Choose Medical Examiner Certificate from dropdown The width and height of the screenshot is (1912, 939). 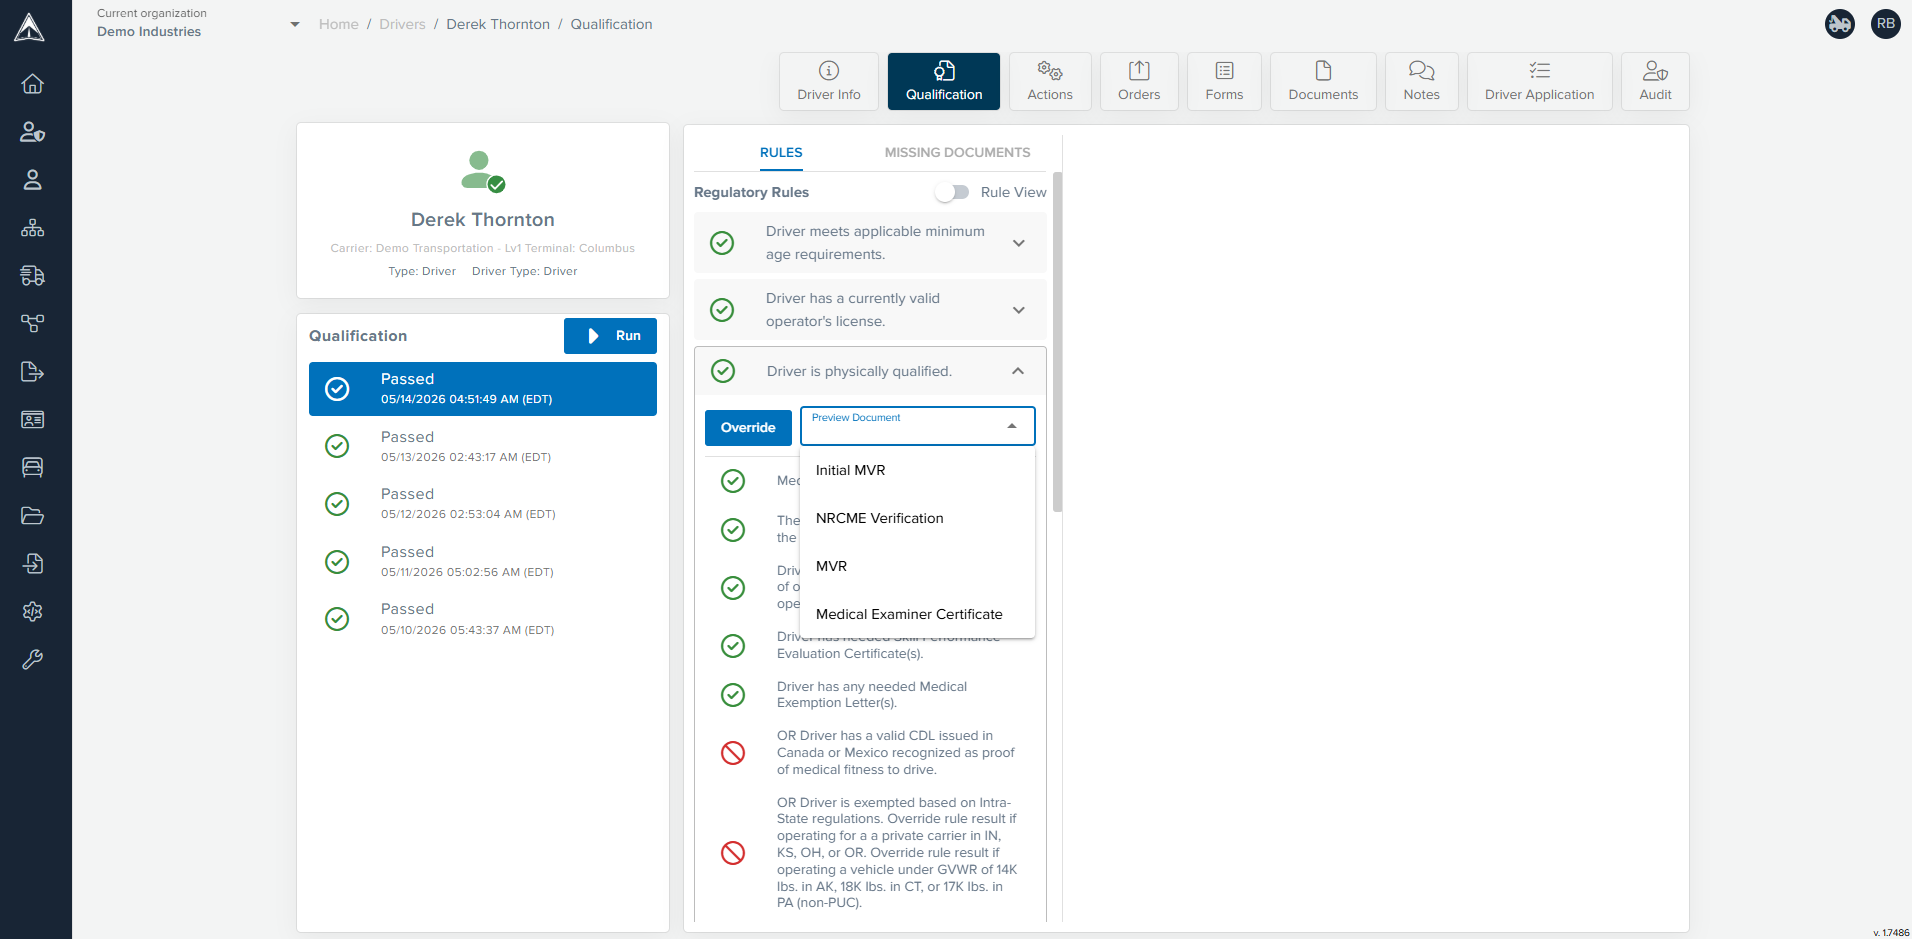918,614
